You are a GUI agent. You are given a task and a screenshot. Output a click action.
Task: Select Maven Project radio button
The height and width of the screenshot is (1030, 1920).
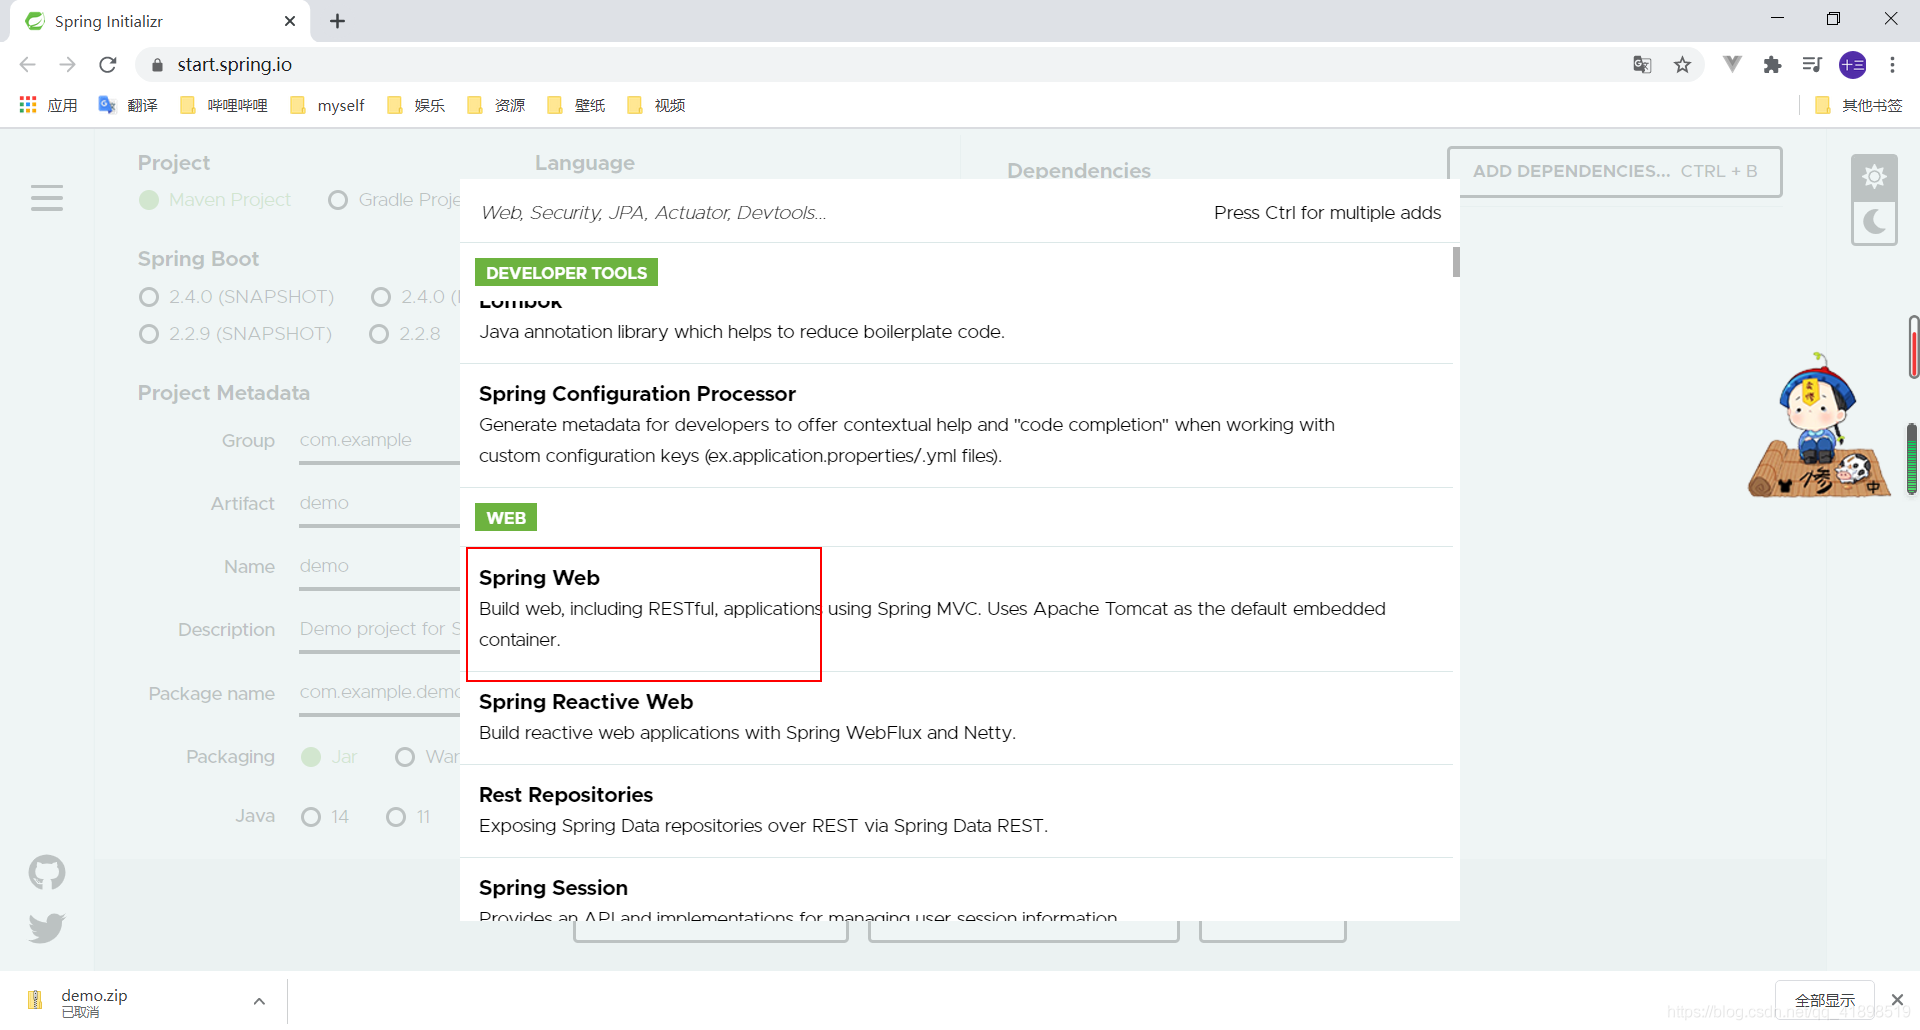click(149, 200)
